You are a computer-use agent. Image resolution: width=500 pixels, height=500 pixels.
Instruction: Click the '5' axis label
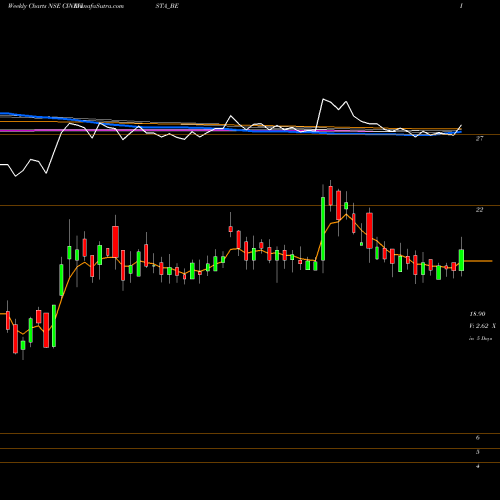click(x=478, y=452)
